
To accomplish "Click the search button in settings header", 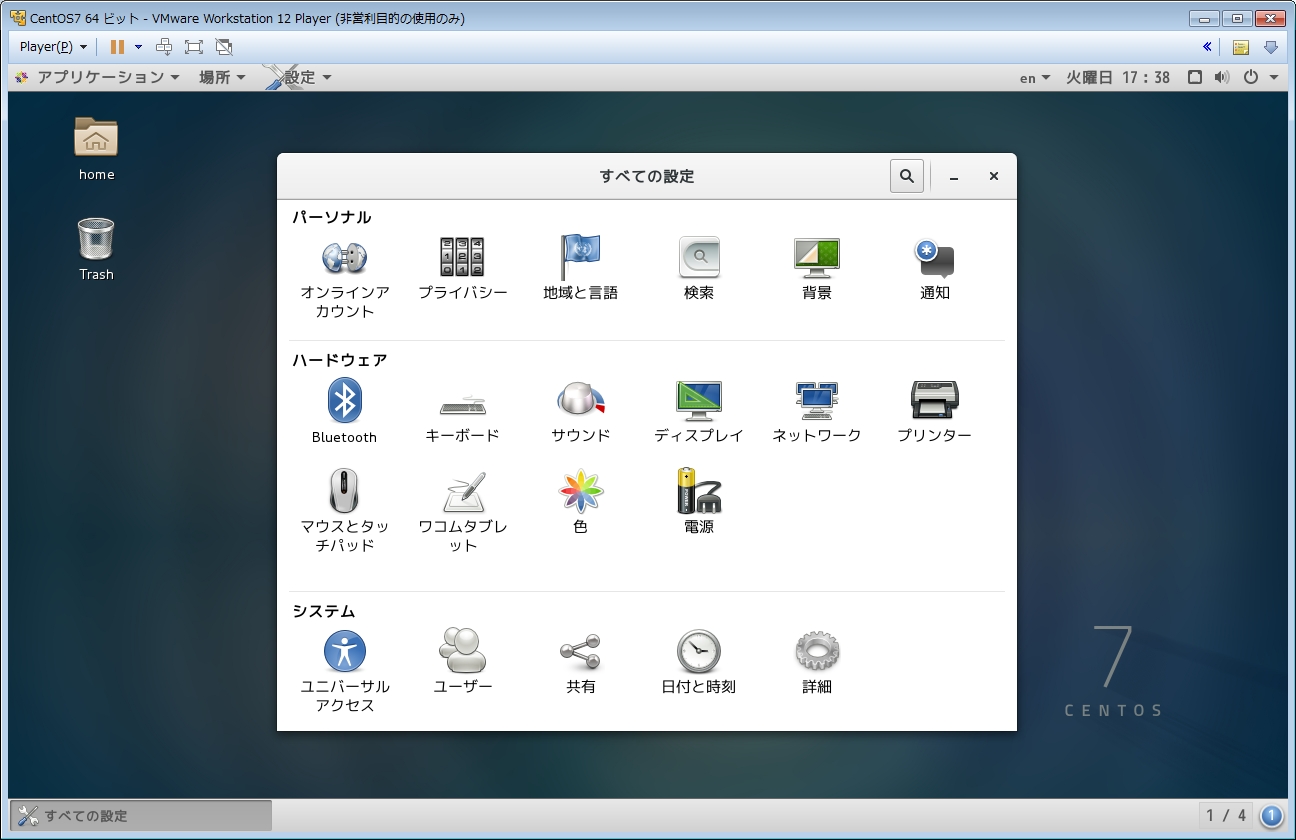I will pos(906,176).
